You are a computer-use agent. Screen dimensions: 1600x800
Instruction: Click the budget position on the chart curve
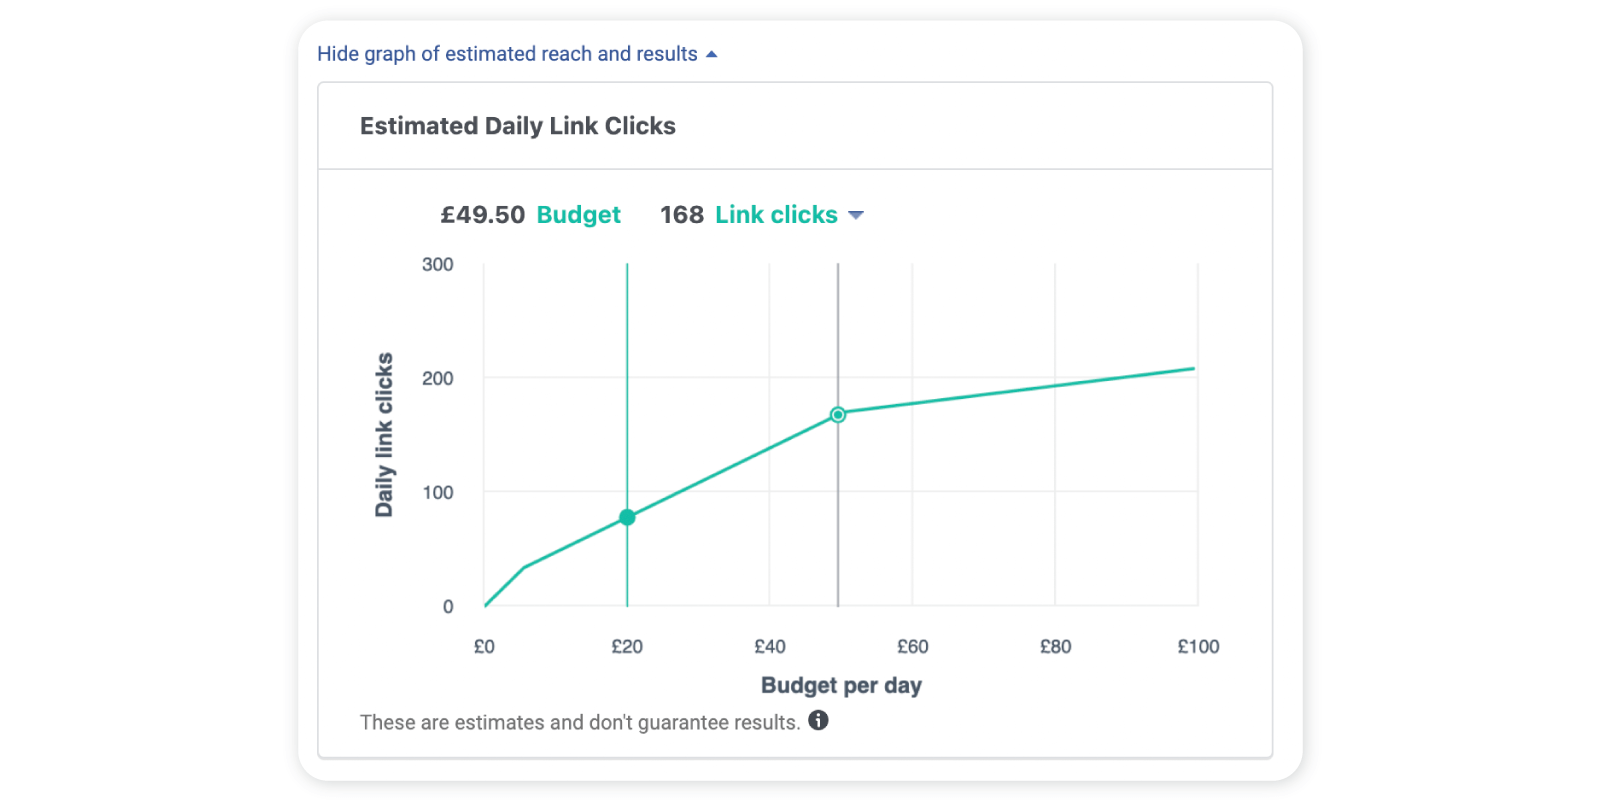point(838,414)
